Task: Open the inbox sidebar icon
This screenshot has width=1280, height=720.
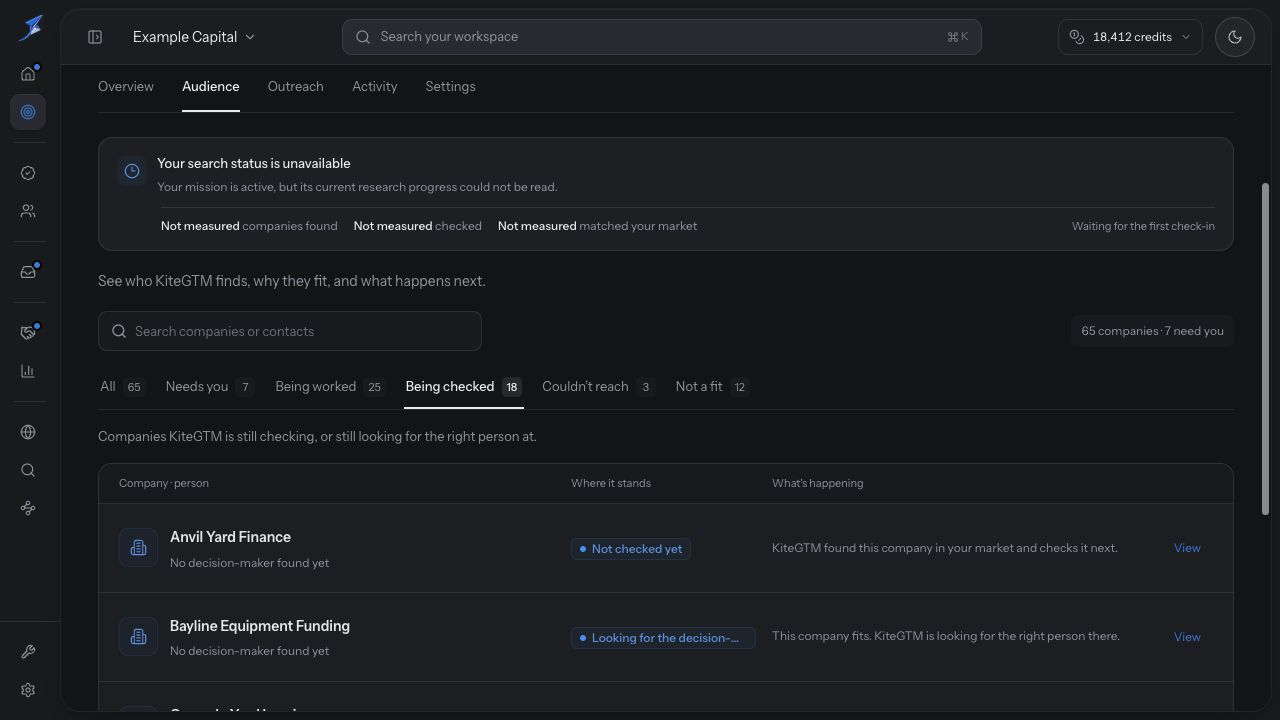Action: point(28,271)
